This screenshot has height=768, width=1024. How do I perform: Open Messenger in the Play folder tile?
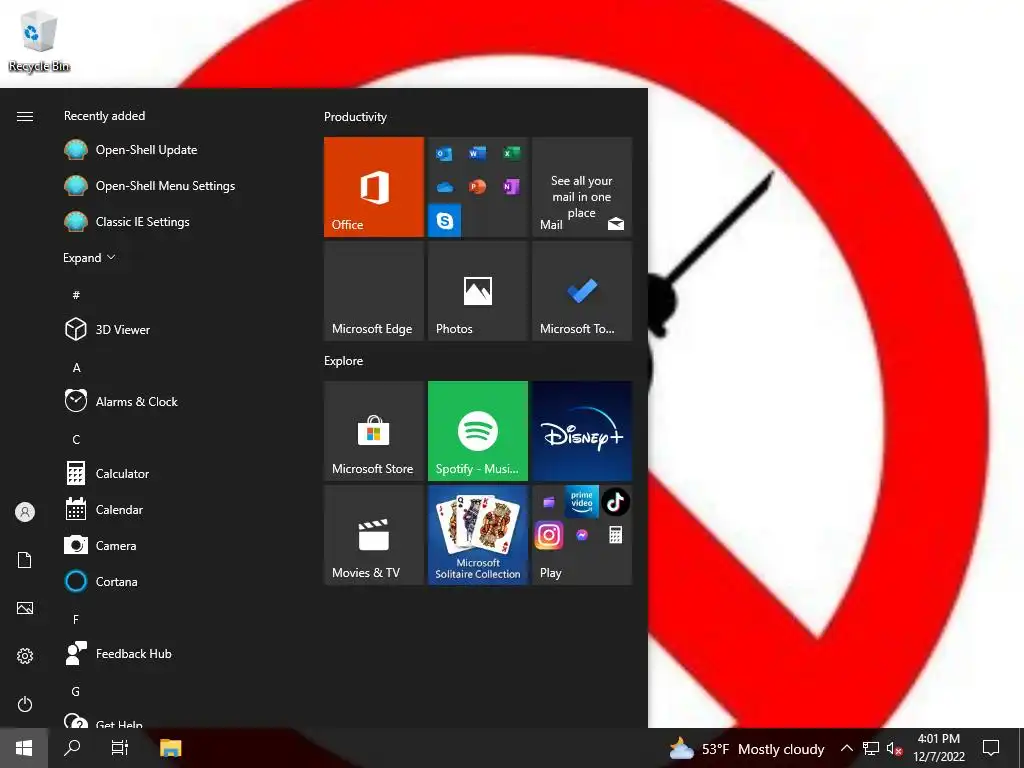point(582,536)
